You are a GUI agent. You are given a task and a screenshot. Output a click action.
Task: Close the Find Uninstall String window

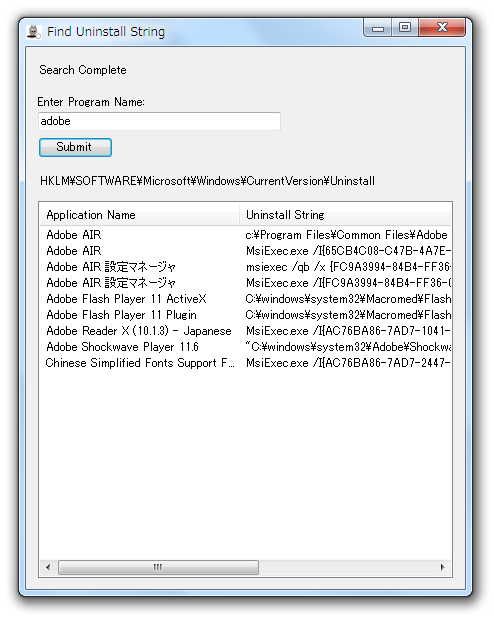pos(442,28)
